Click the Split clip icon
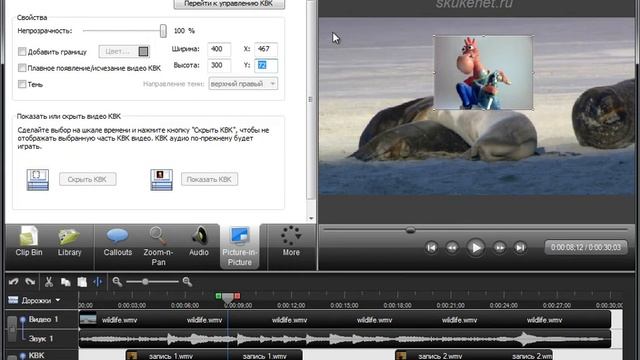Screen dimensions: 640x360 pyautogui.click(x=98, y=282)
